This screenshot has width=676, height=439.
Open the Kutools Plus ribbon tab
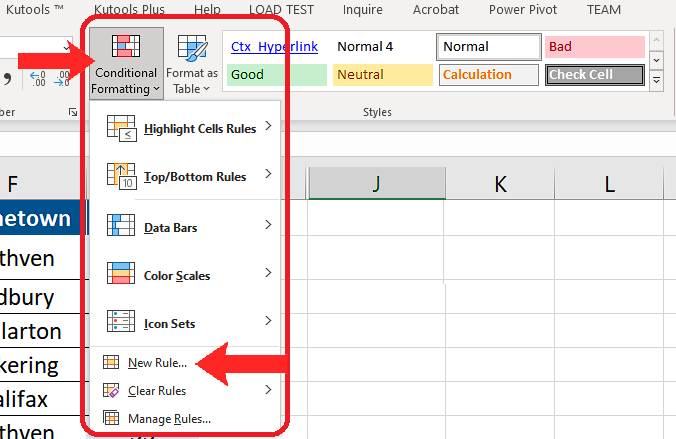coord(129,9)
